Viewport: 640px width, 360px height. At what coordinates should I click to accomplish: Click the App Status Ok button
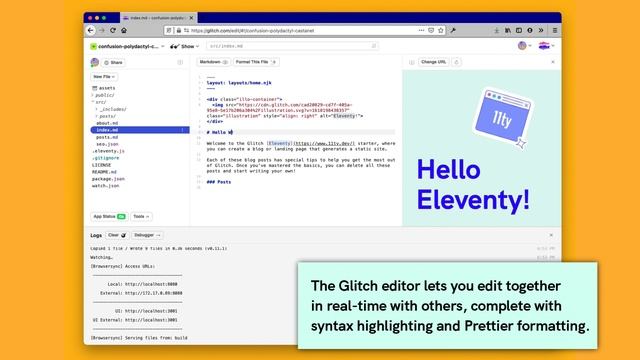point(109,216)
